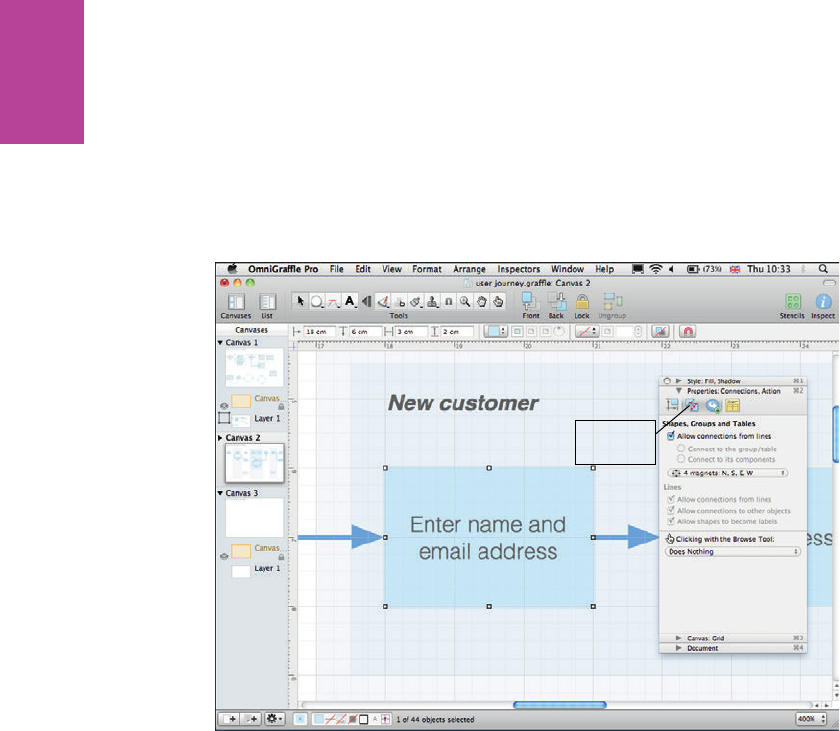This screenshot has height=731, width=840.
Task: Select the Zoom magnifier tool
Action: tap(465, 302)
